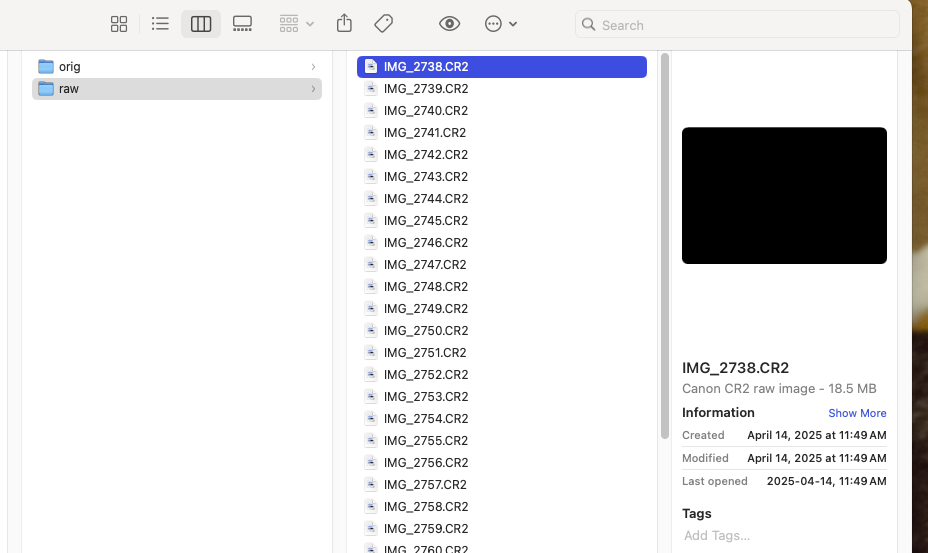
Task: Click the IMG_2750.CR2 file icon
Action: (370, 330)
